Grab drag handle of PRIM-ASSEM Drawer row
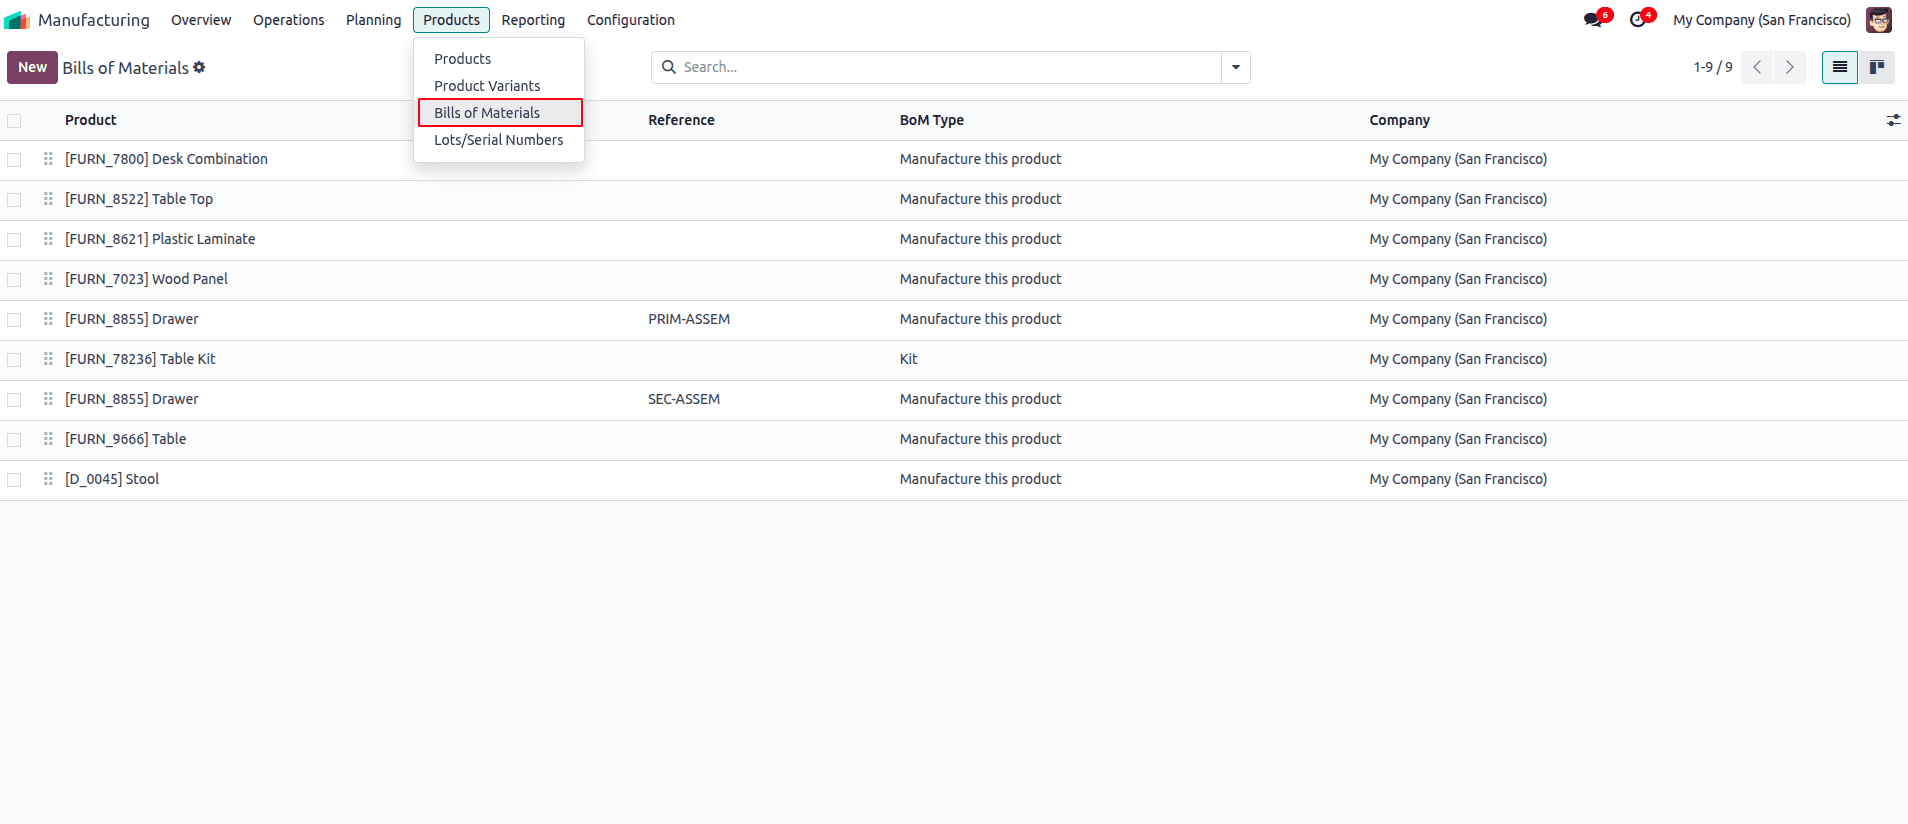The width and height of the screenshot is (1908, 824). point(48,319)
